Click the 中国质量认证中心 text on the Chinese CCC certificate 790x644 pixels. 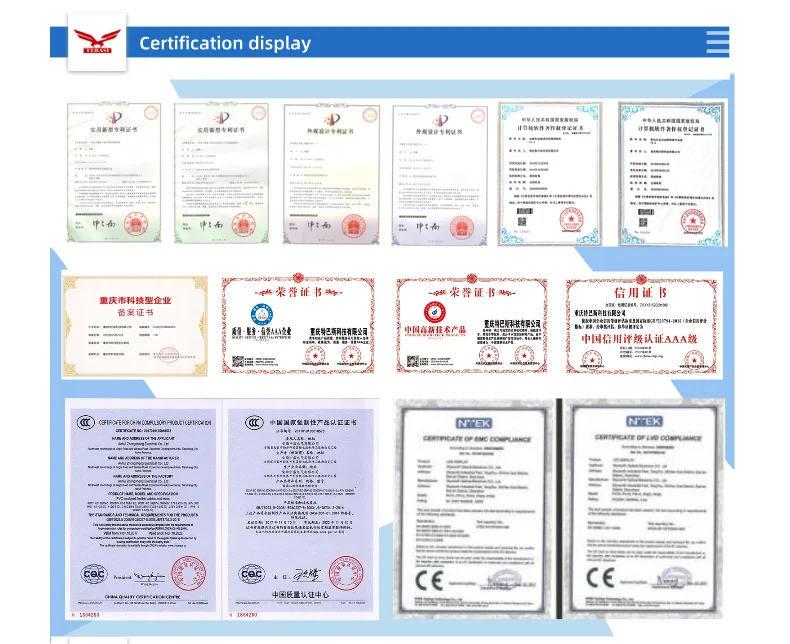[x=301, y=595]
